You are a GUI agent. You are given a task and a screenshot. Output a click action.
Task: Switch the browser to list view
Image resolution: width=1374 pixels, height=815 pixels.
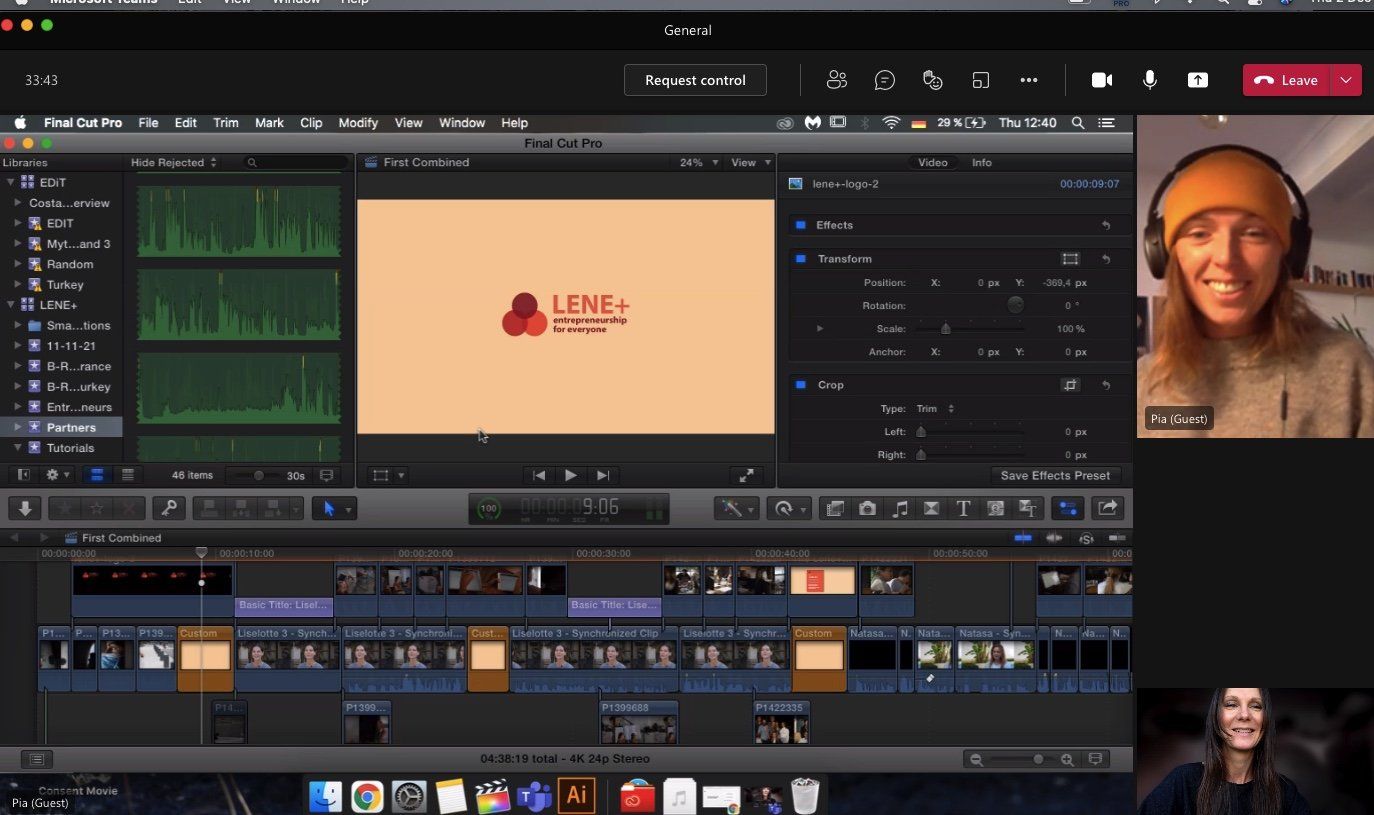click(128, 475)
